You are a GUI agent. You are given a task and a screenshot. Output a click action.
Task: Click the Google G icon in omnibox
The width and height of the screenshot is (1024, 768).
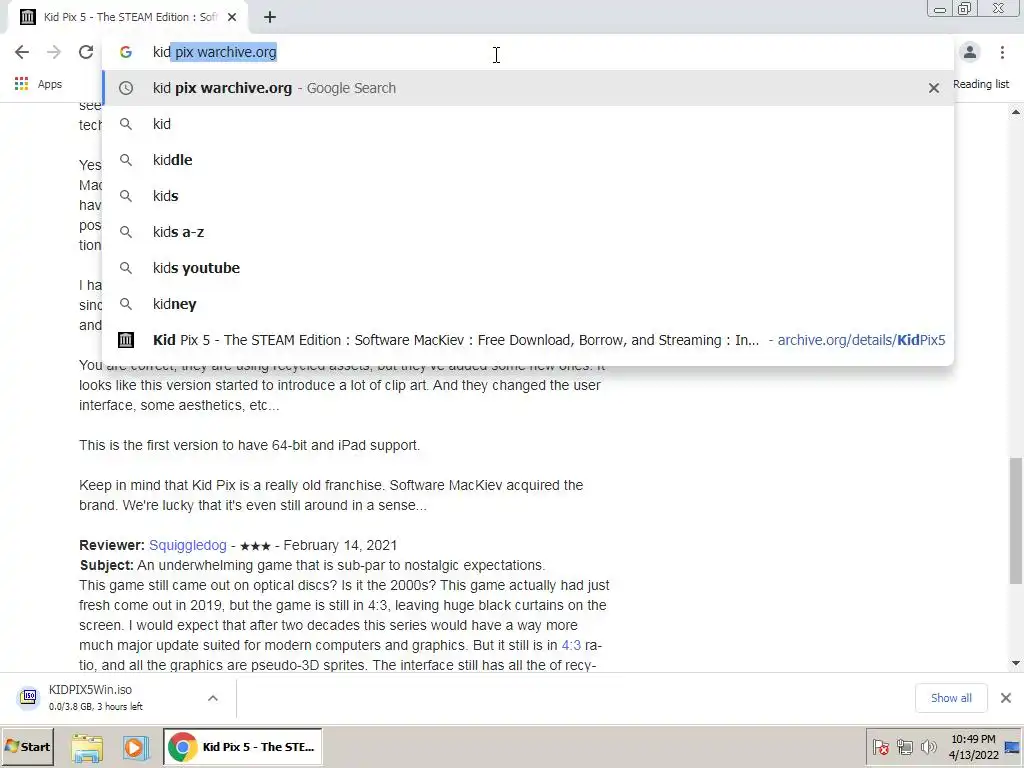[x=125, y=52]
